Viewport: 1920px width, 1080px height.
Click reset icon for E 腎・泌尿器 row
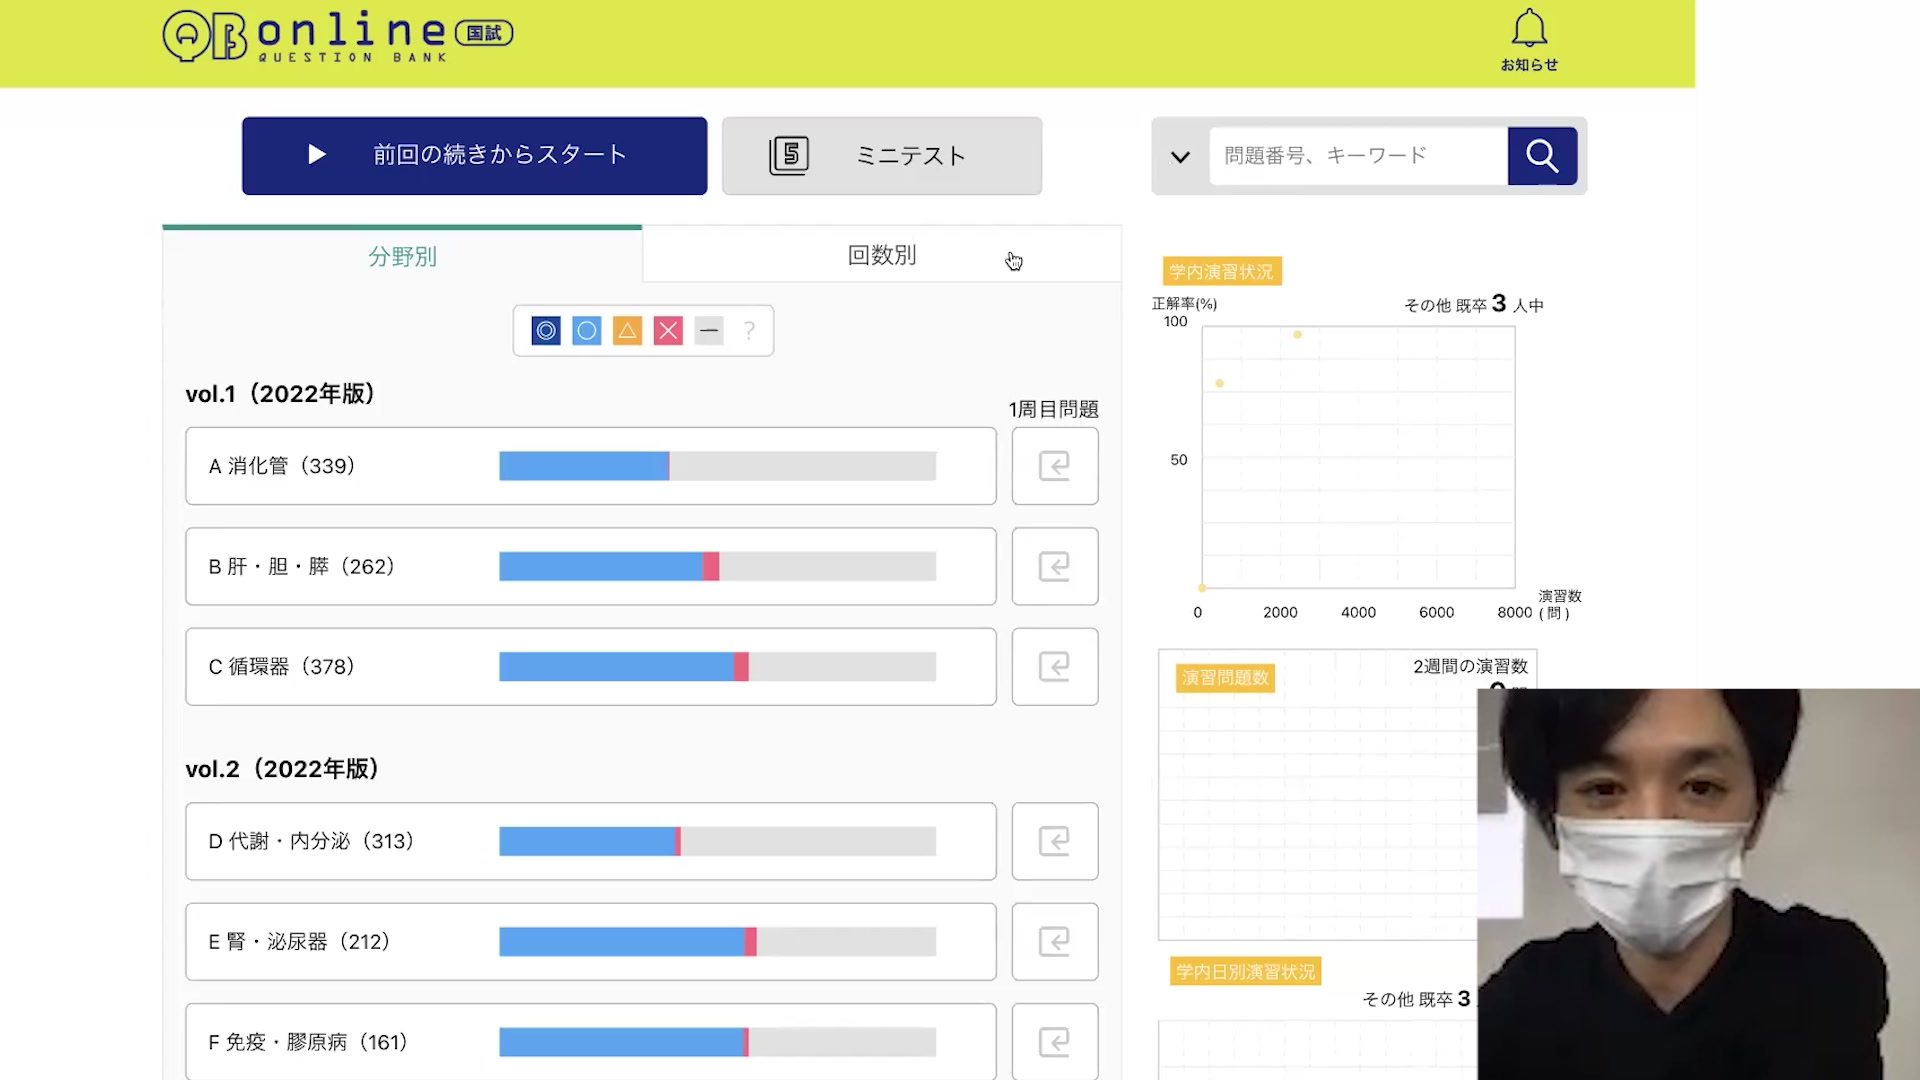pos(1054,941)
